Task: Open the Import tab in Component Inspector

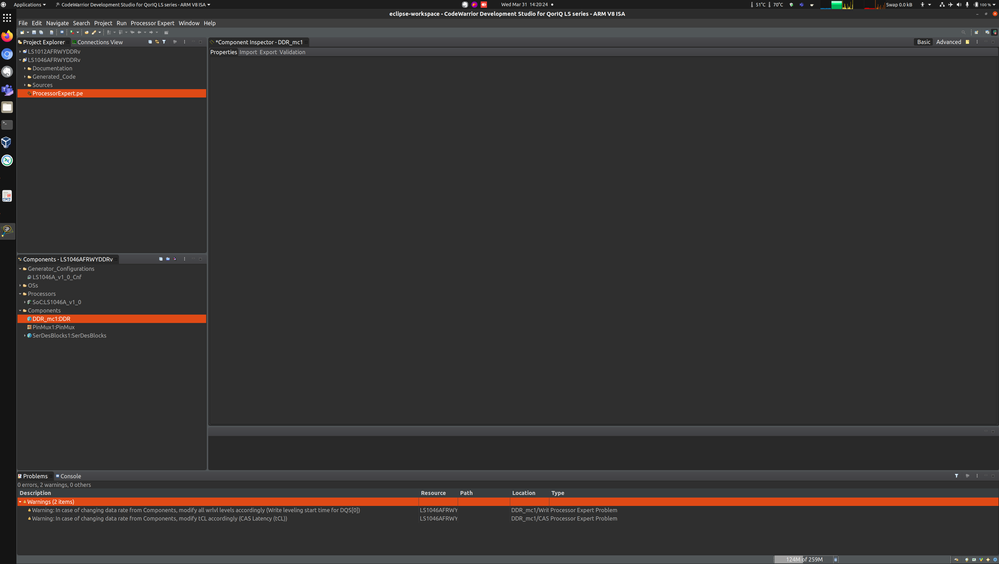Action: click(x=248, y=52)
